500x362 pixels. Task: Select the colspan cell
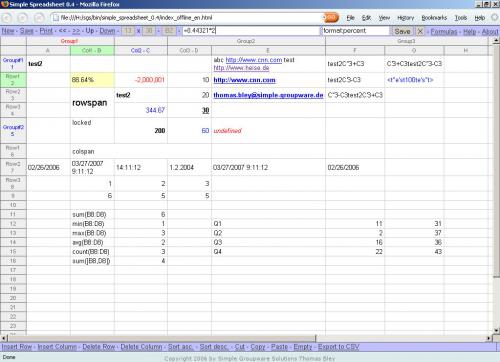click(x=141, y=151)
